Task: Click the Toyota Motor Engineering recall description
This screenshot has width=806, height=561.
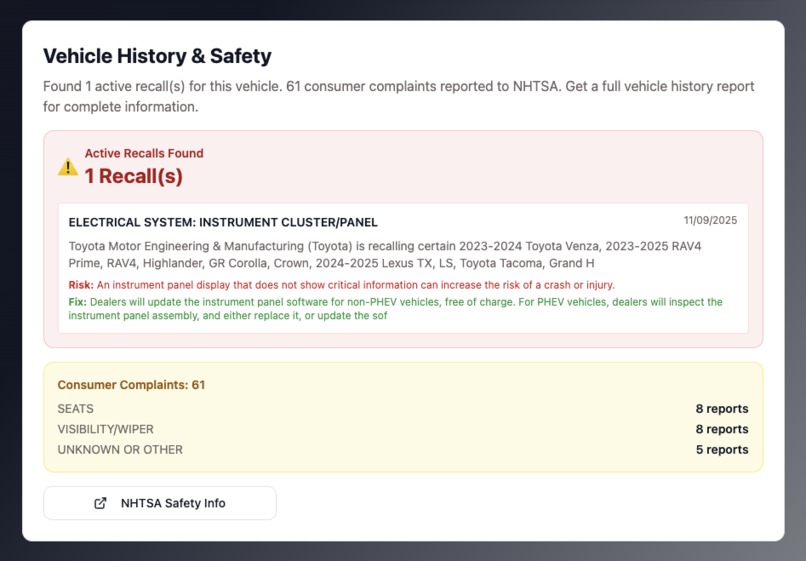Action: pos(384,255)
